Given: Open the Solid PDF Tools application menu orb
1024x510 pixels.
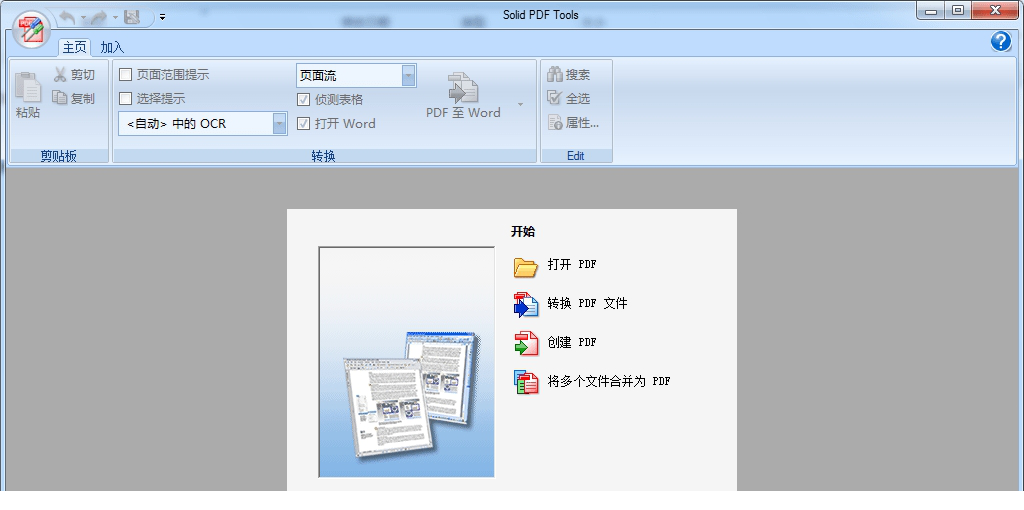Looking at the screenshot, I should [31, 29].
